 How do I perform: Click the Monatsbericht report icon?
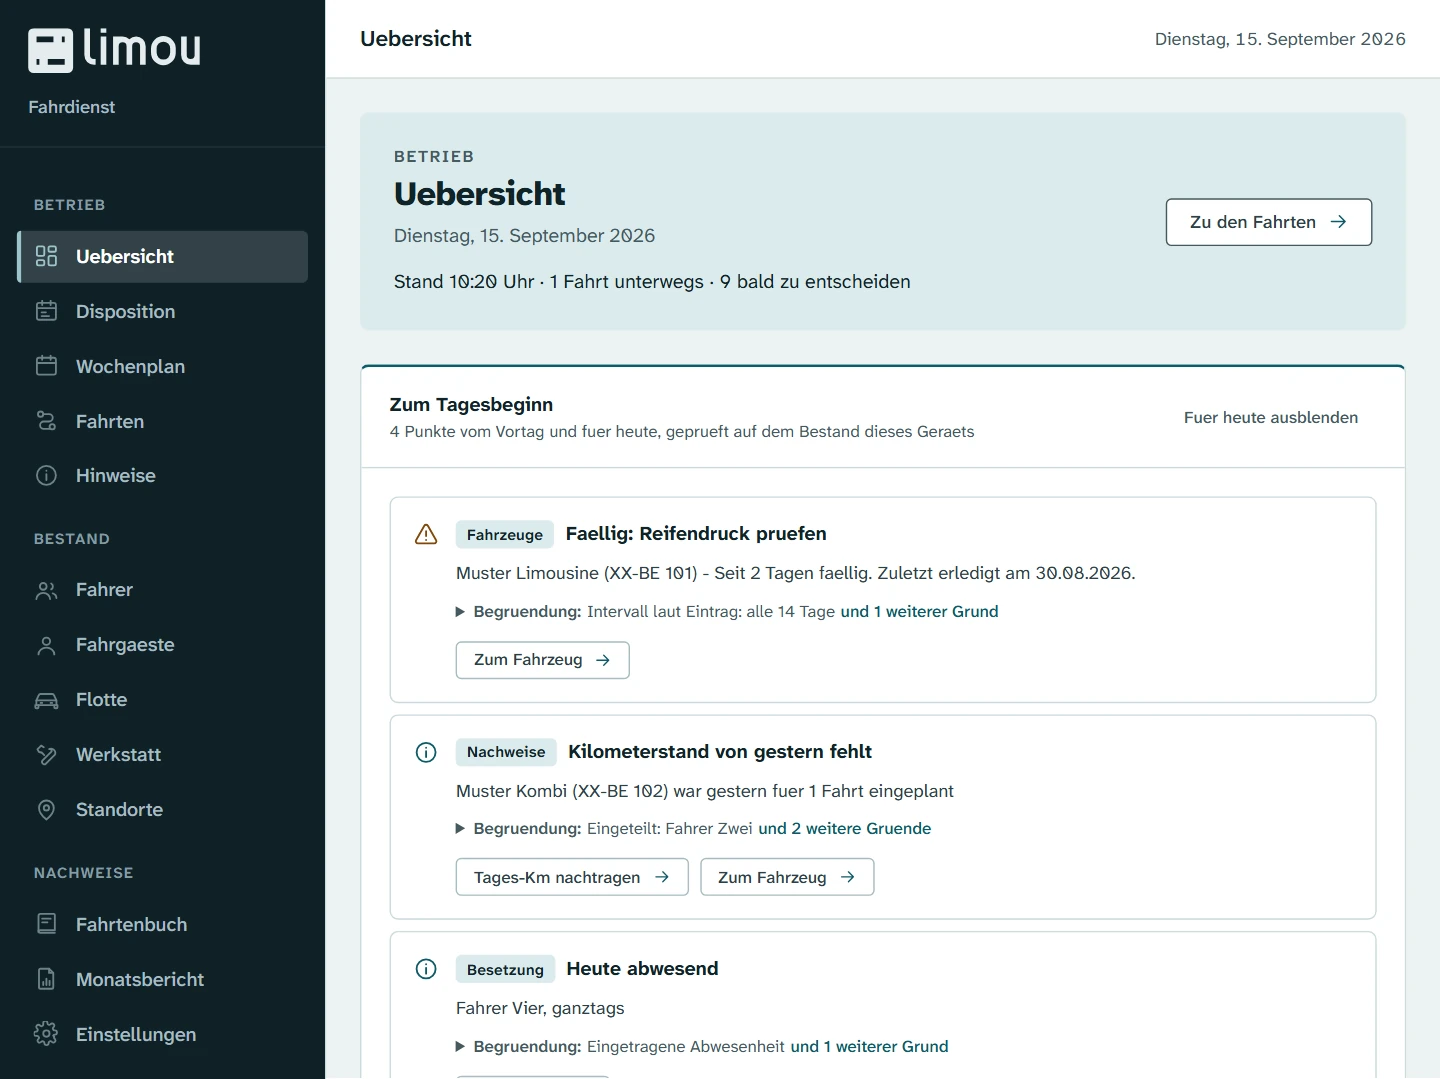tap(46, 979)
